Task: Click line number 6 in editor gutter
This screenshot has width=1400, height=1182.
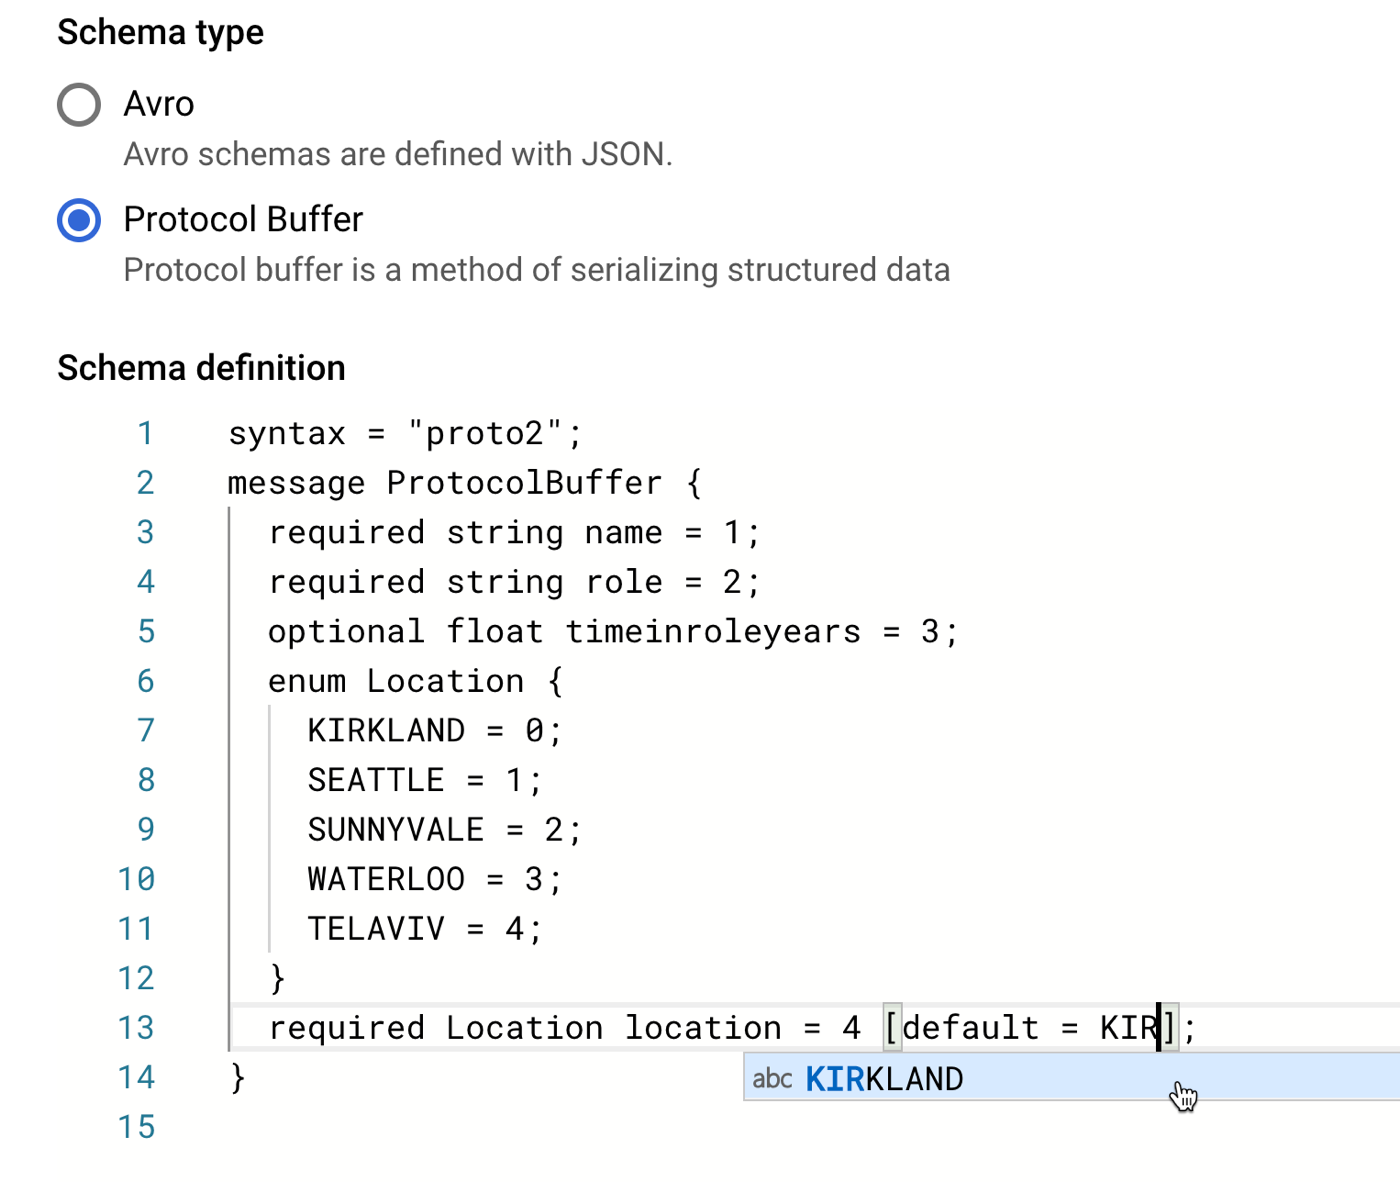Action: [x=145, y=681]
